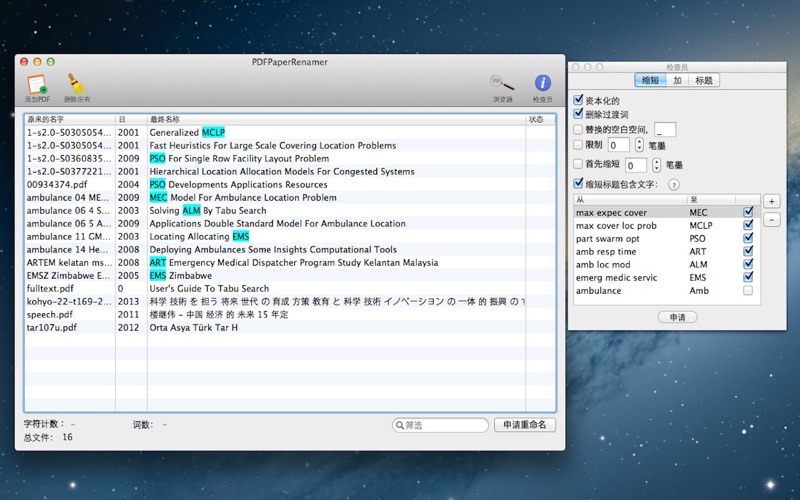Click the stepper next to 限制 field
Image resolution: width=800 pixels, height=500 pixels.
[639, 145]
